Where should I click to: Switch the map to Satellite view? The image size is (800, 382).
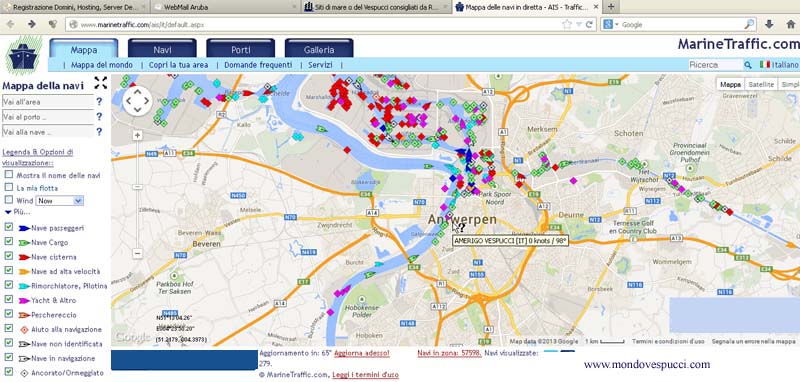761,85
